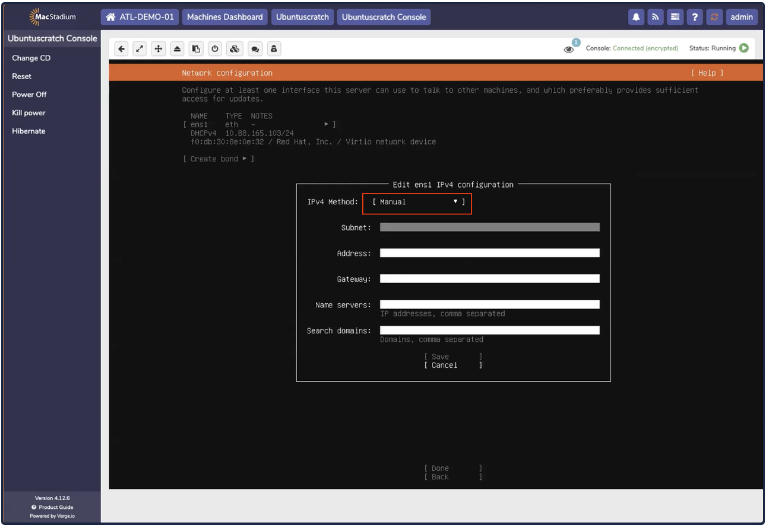Open help with the question mark icon
The width and height of the screenshot is (769, 528).
click(695, 17)
